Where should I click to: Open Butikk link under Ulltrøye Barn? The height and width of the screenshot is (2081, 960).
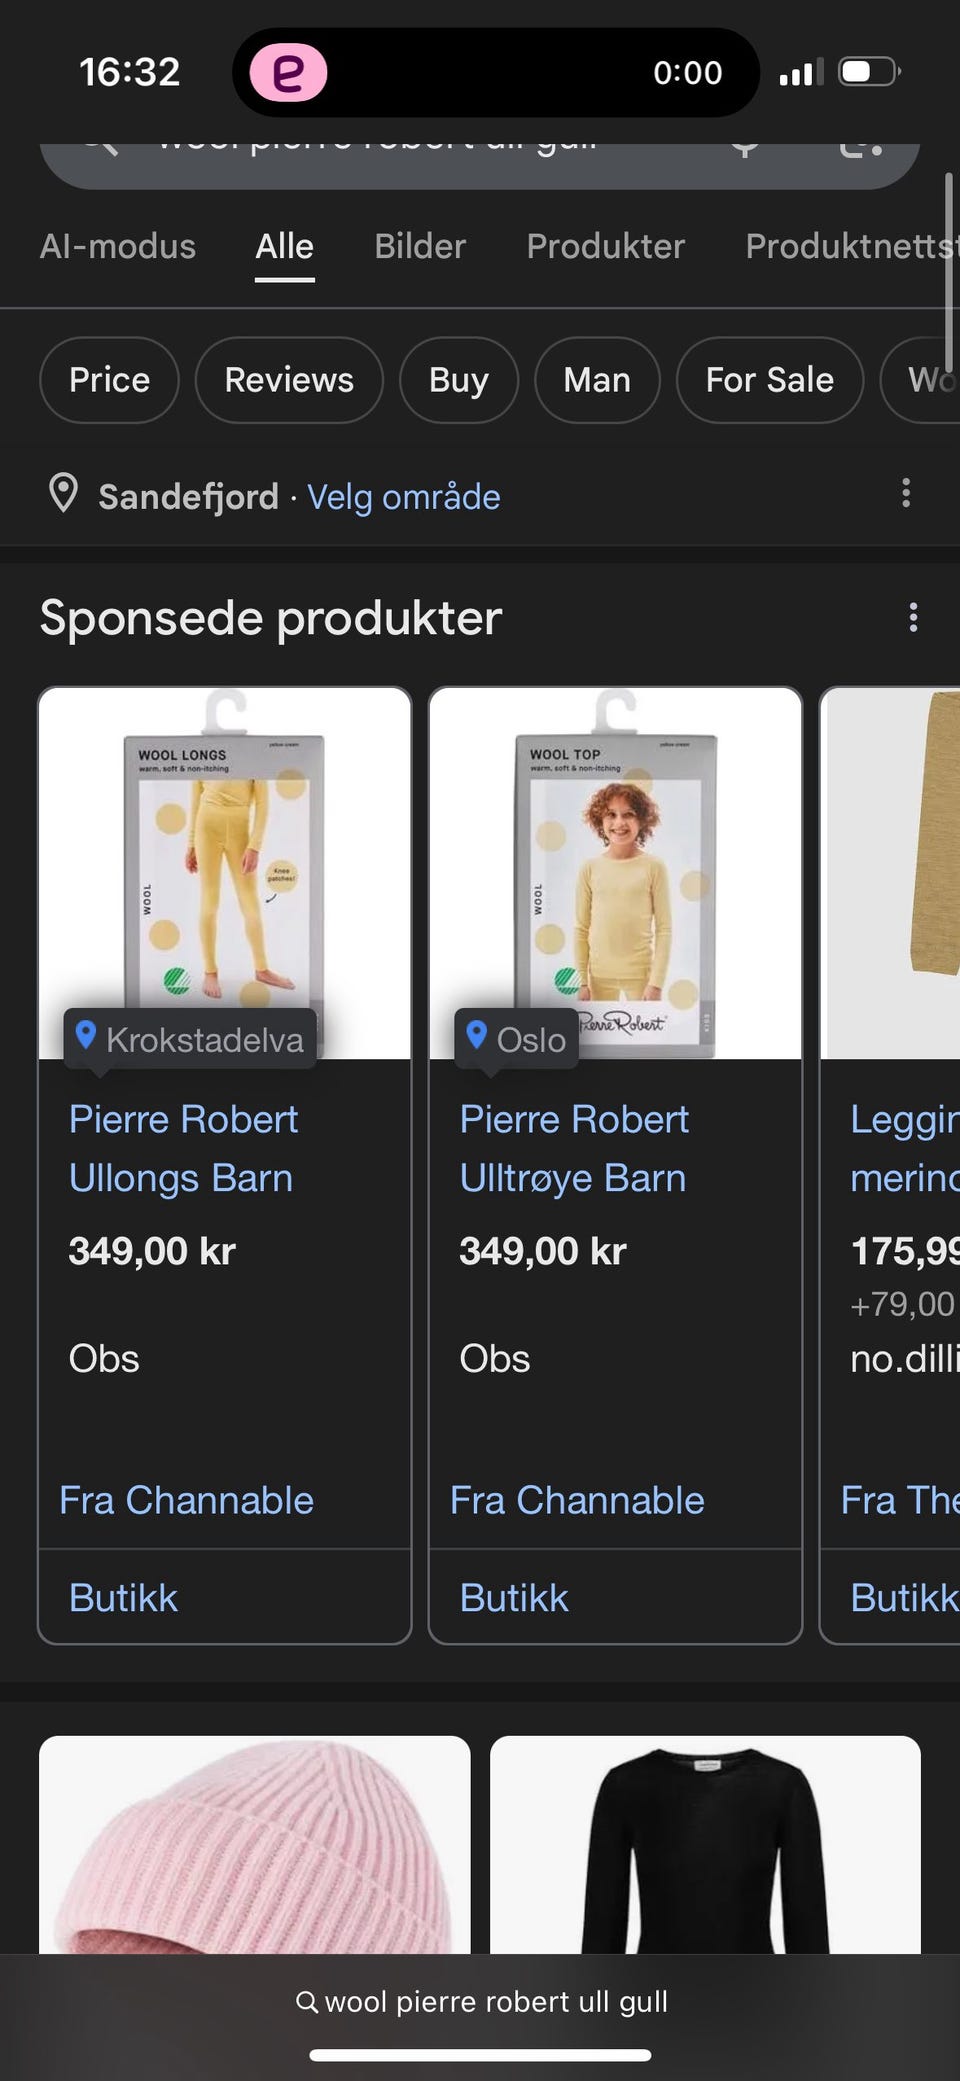coord(514,1597)
